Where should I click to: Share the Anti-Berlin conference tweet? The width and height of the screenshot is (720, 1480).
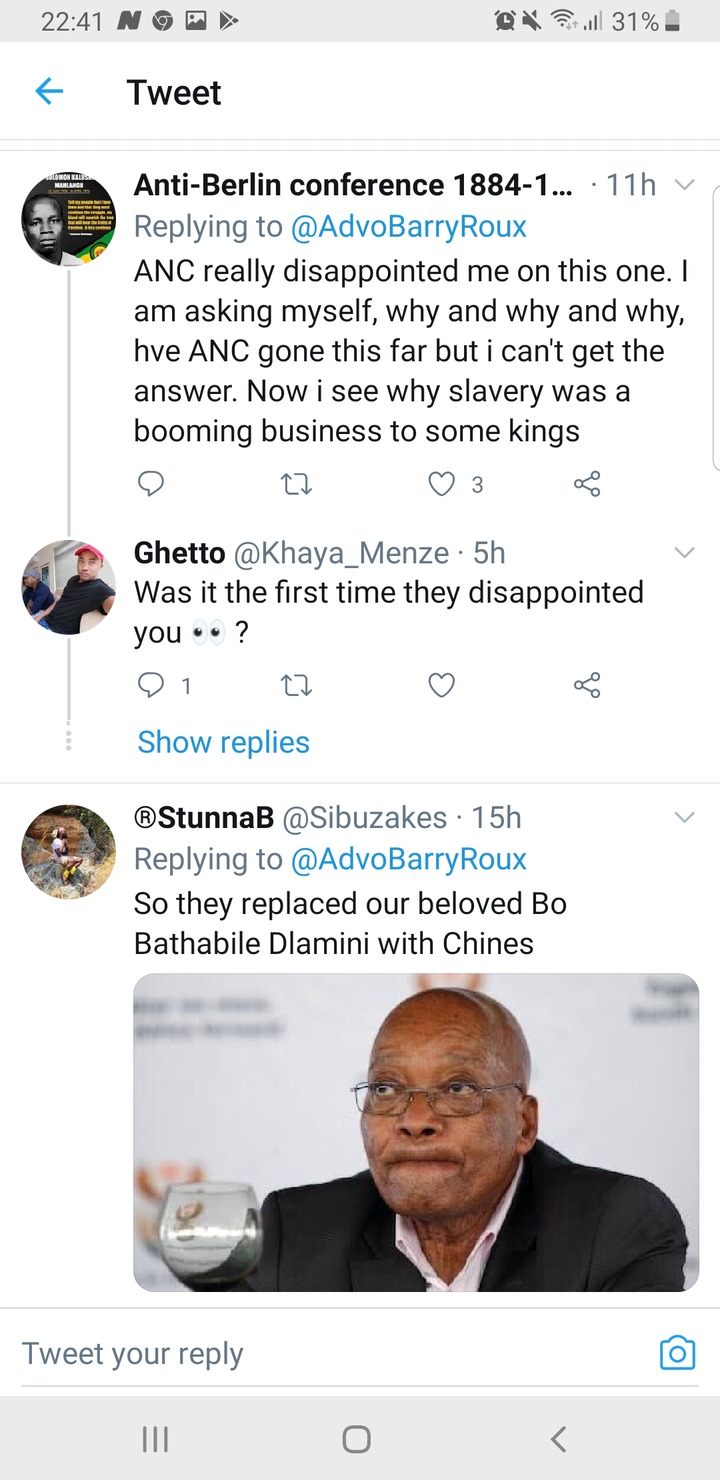587,484
